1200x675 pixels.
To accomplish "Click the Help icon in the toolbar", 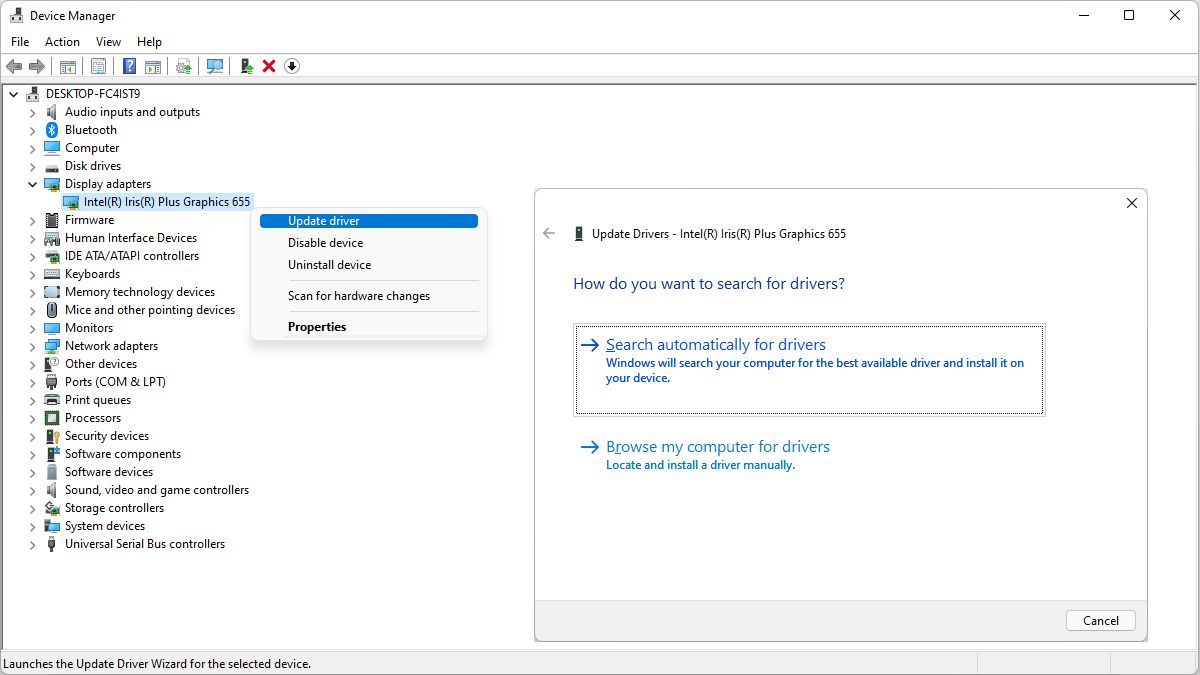I will click(129, 66).
